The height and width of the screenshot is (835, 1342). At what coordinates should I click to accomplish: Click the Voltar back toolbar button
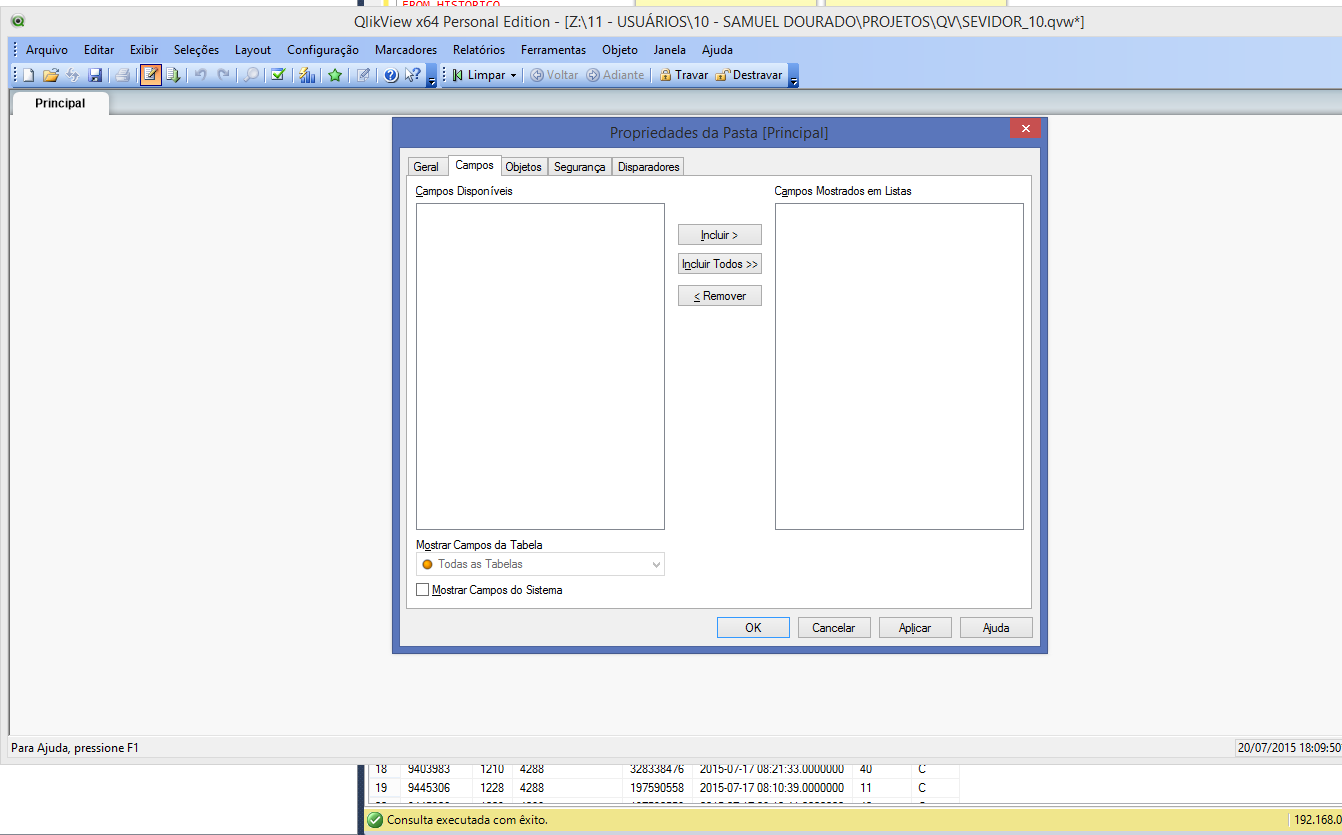pos(555,75)
